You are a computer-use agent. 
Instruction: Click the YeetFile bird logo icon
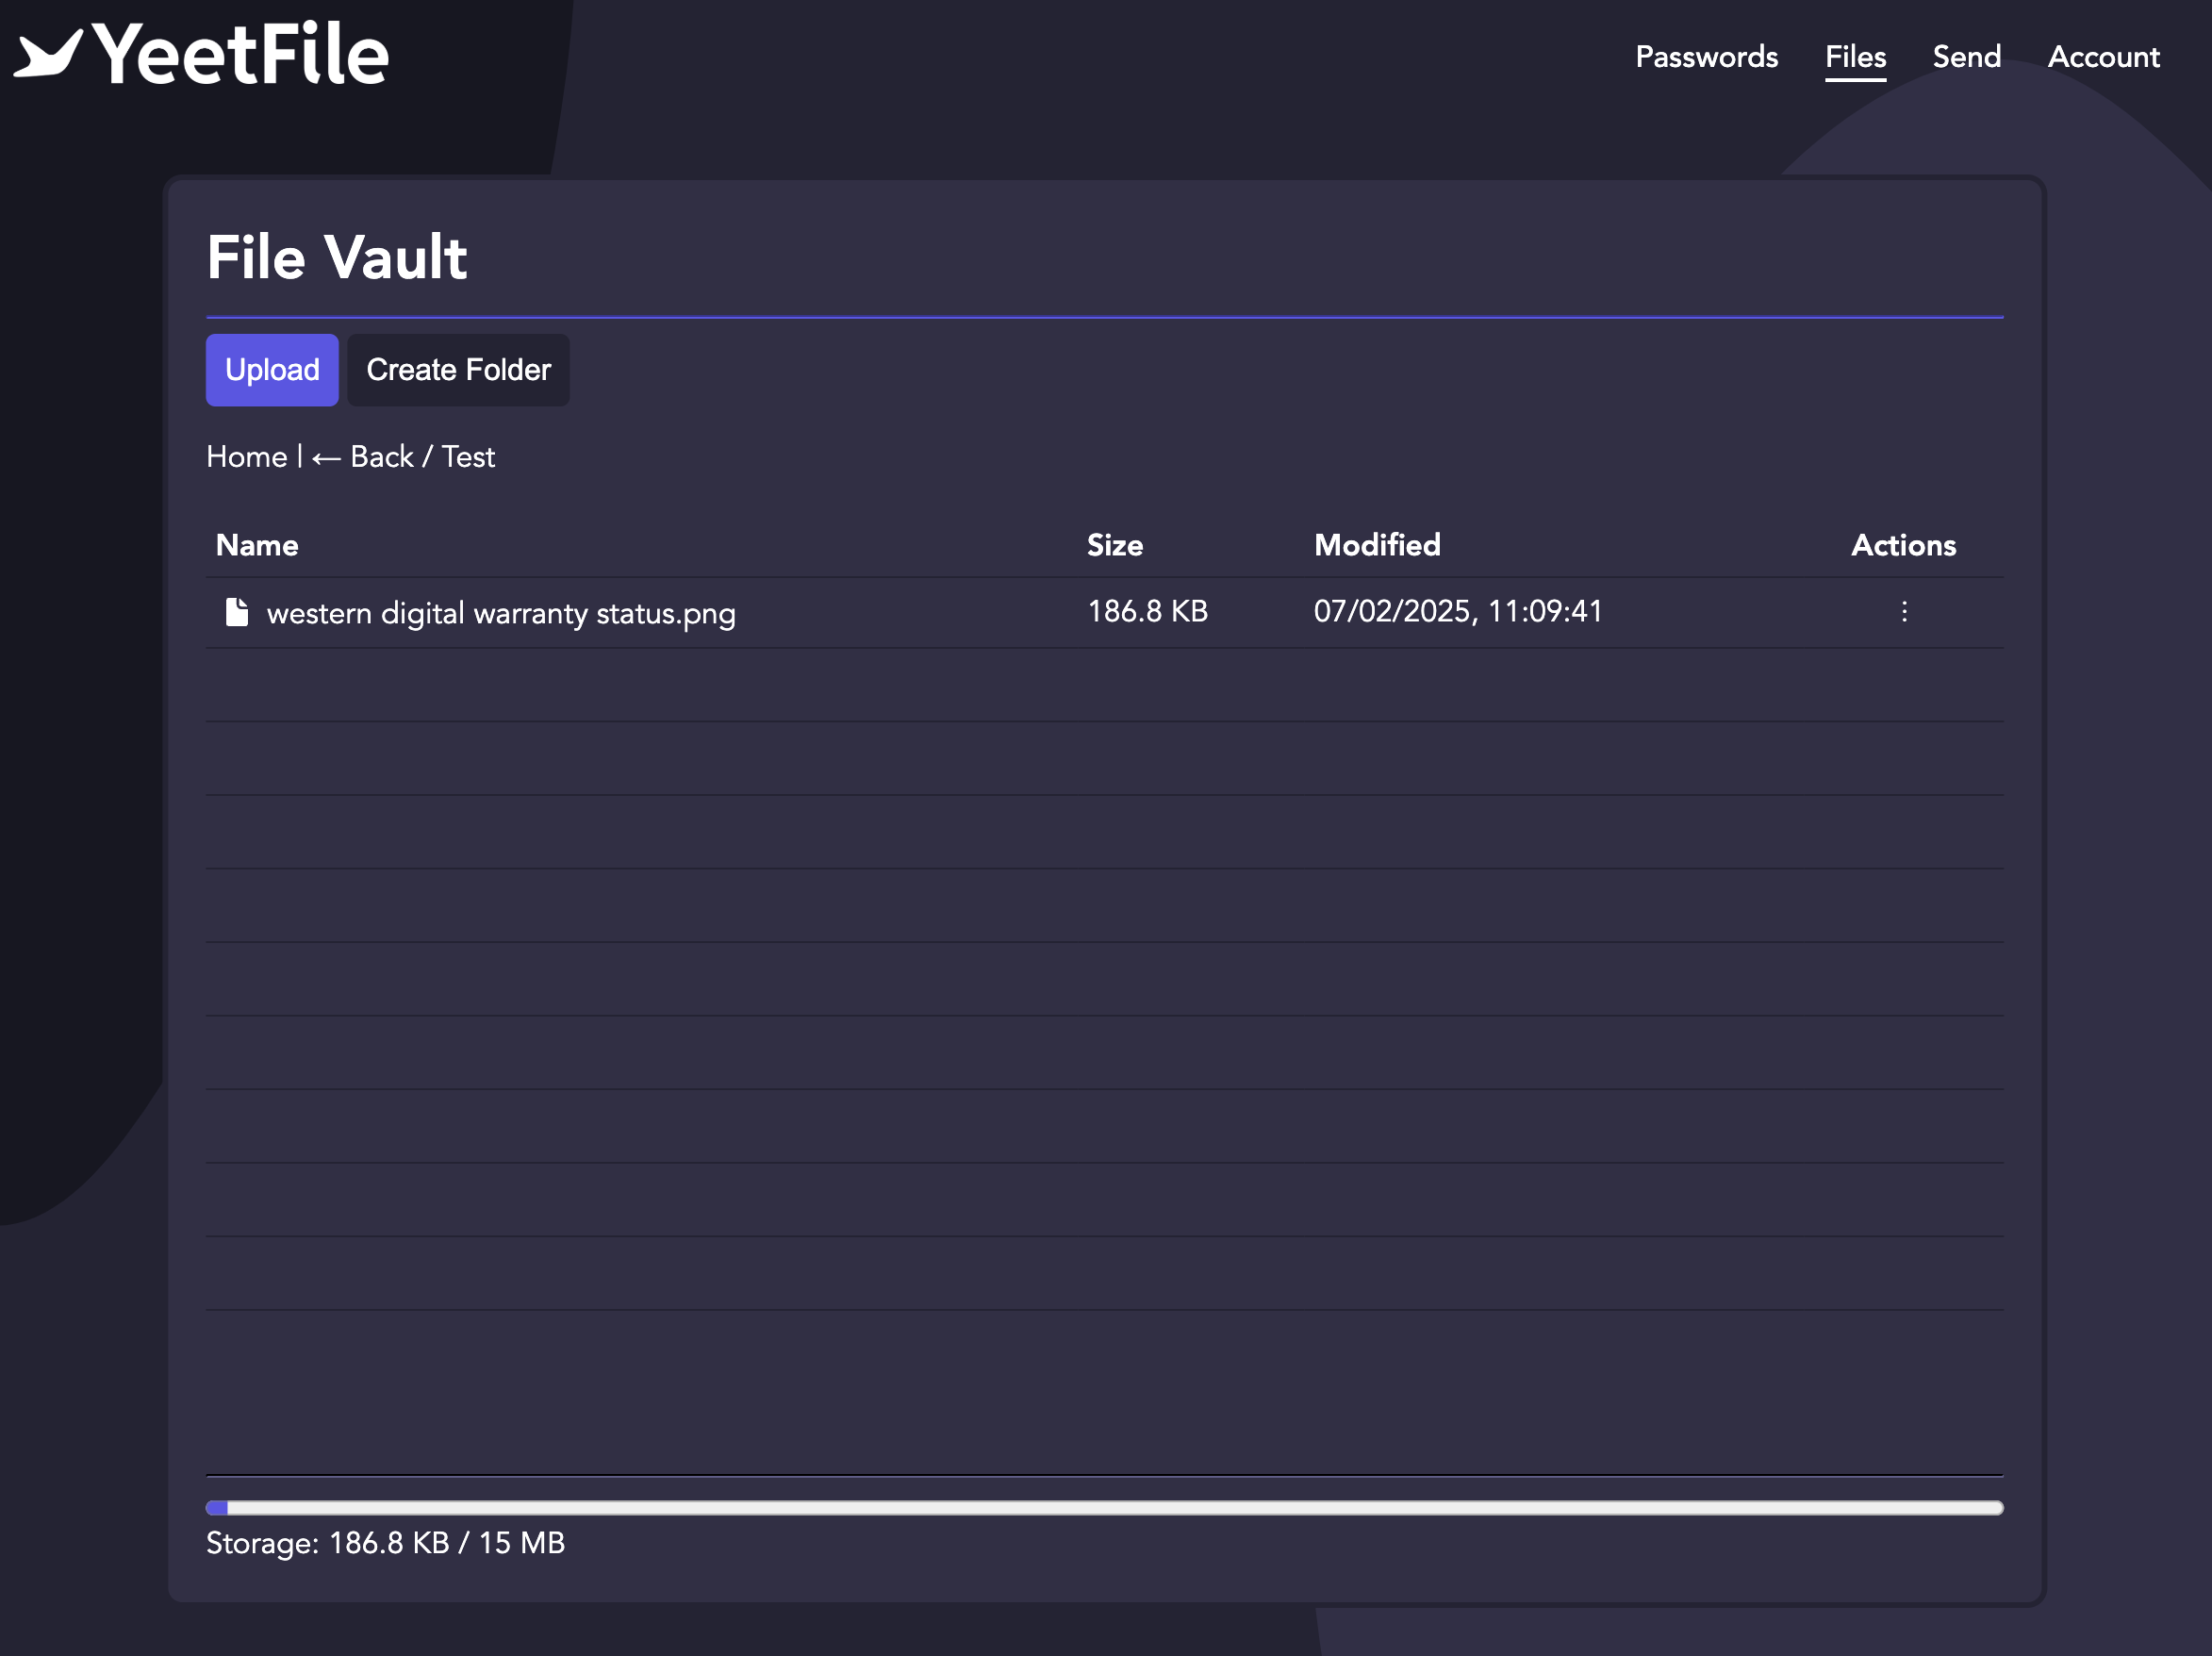[x=47, y=53]
